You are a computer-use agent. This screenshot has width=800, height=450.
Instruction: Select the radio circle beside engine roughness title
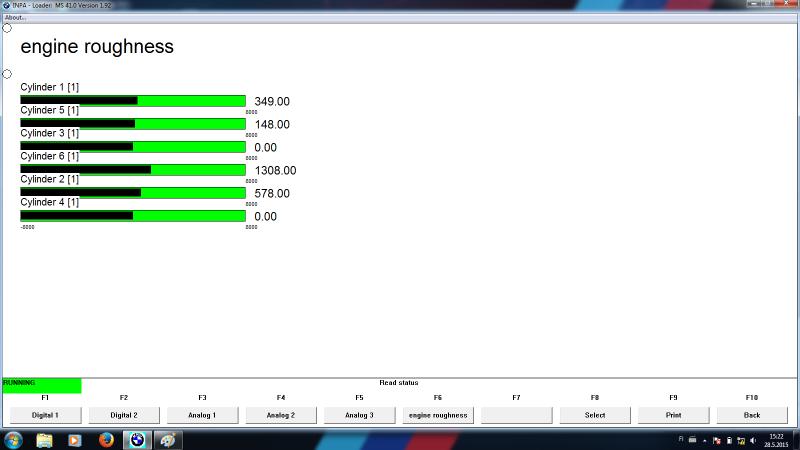click(7, 28)
